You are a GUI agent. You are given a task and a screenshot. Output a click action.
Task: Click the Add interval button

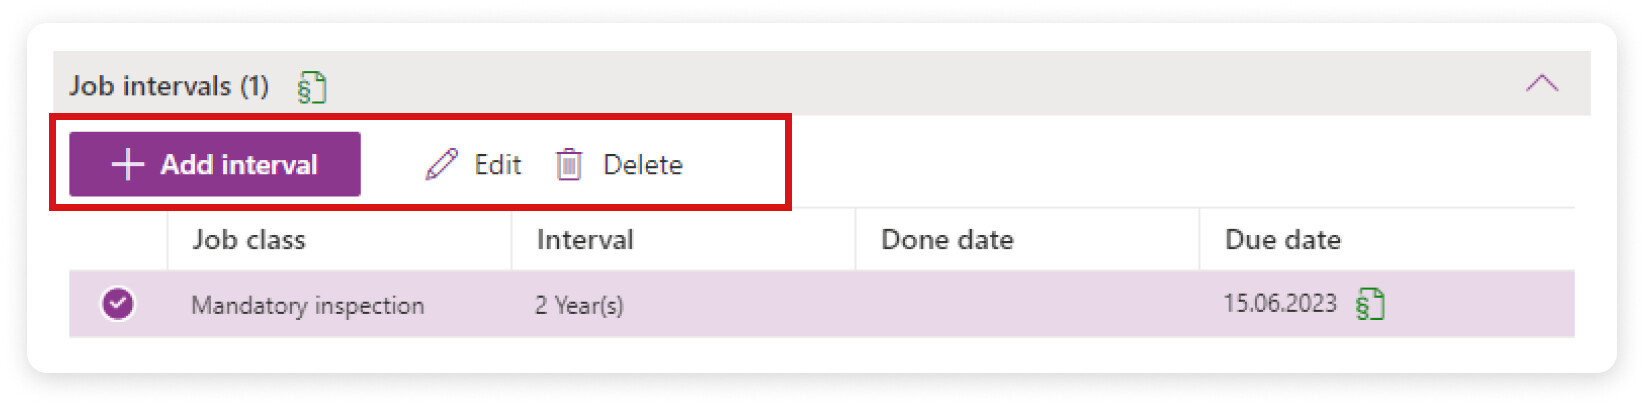(x=215, y=164)
